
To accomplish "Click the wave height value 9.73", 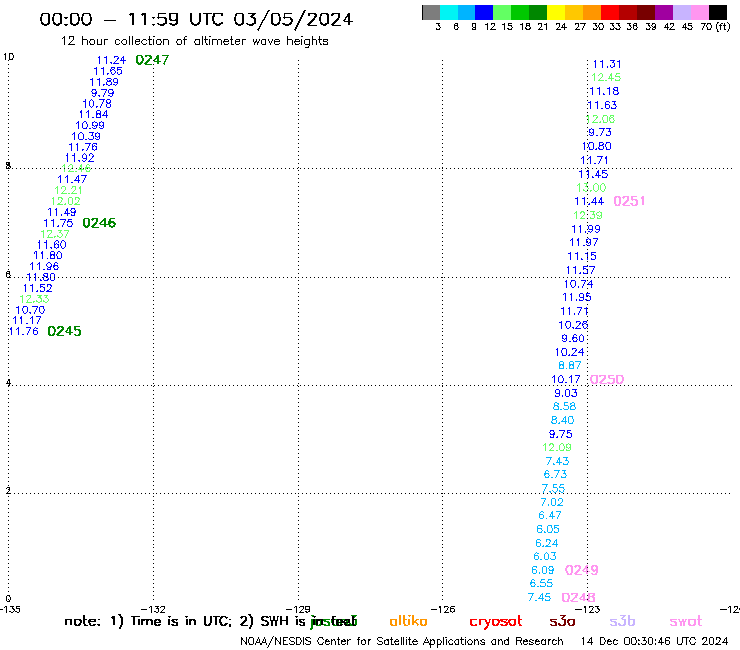I will coord(600,132).
